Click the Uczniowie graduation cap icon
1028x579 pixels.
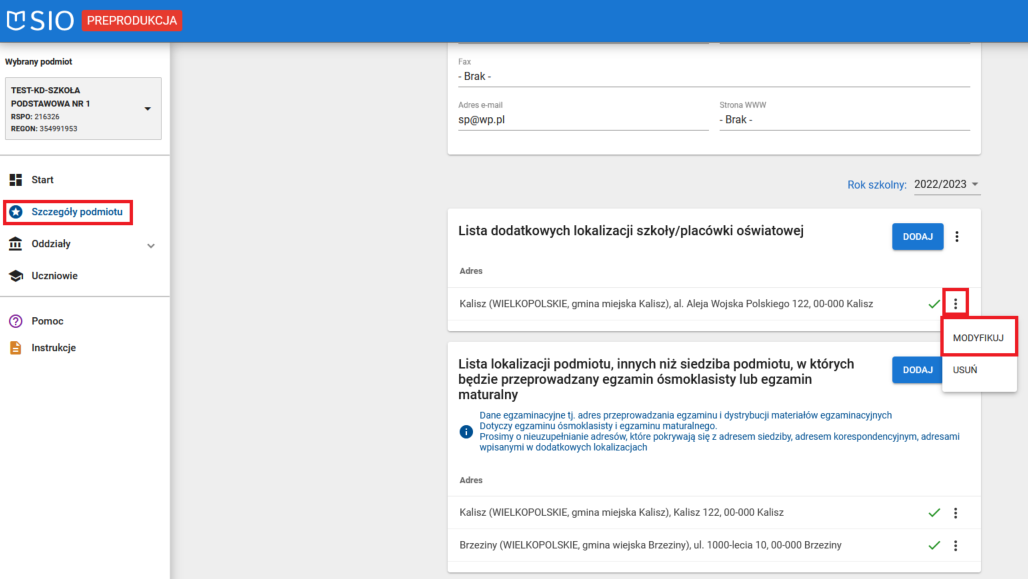(16, 276)
